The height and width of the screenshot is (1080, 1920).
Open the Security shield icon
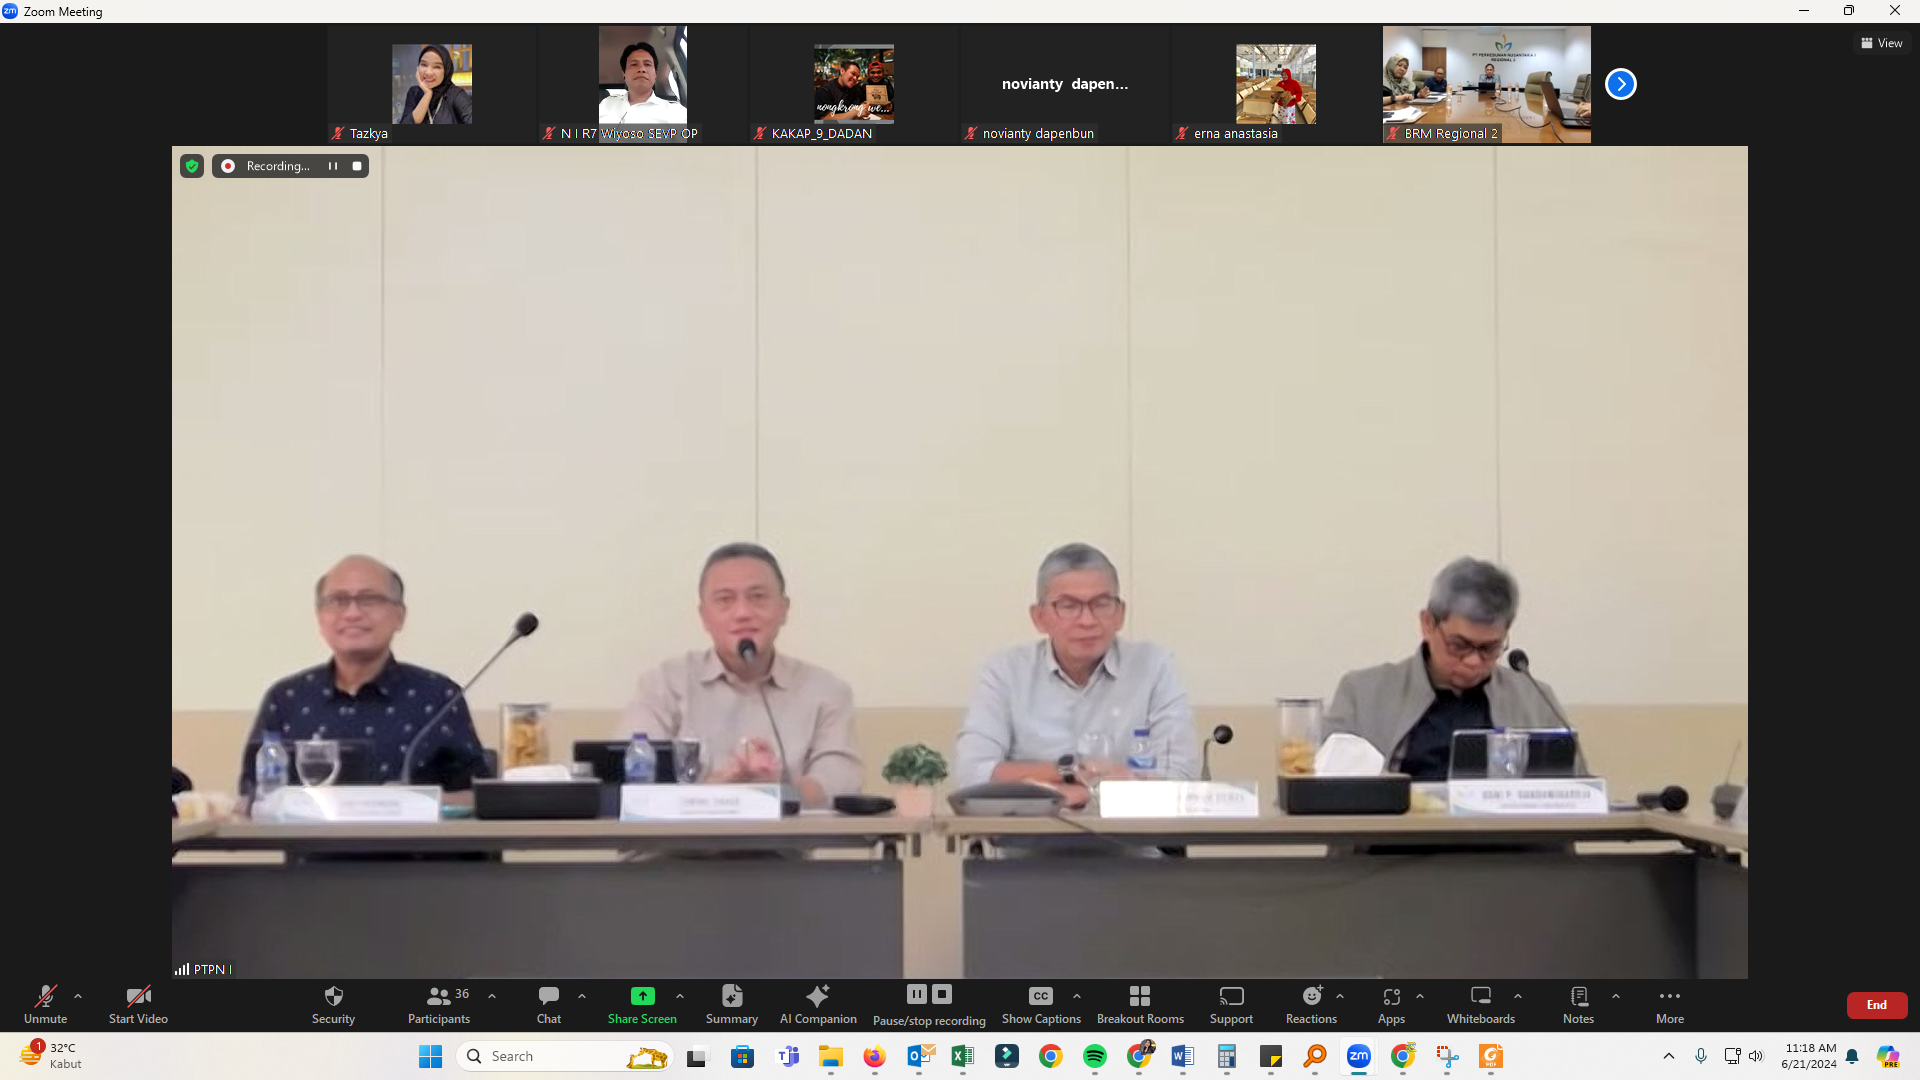click(x=333, y=996)
